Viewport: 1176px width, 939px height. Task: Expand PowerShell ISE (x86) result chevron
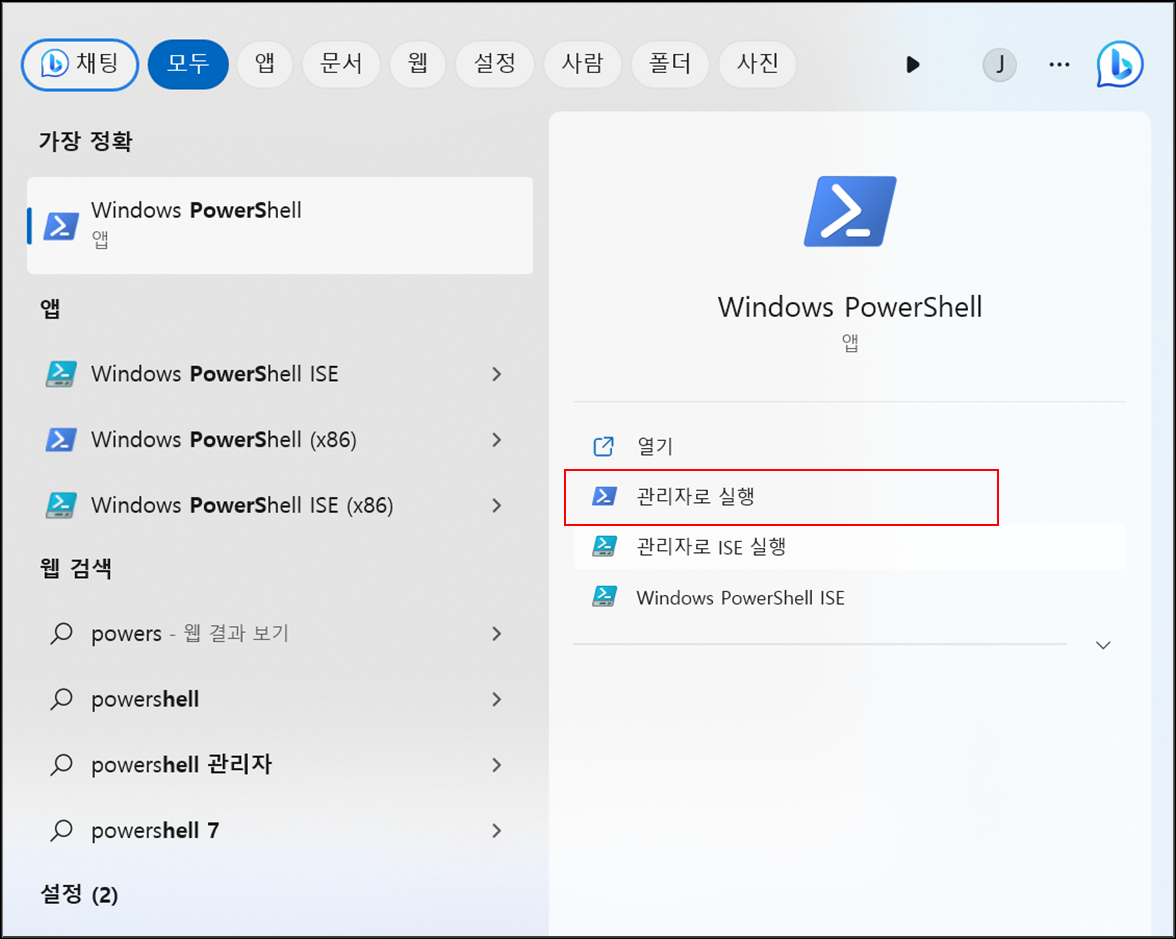click(x=496, y=506)
